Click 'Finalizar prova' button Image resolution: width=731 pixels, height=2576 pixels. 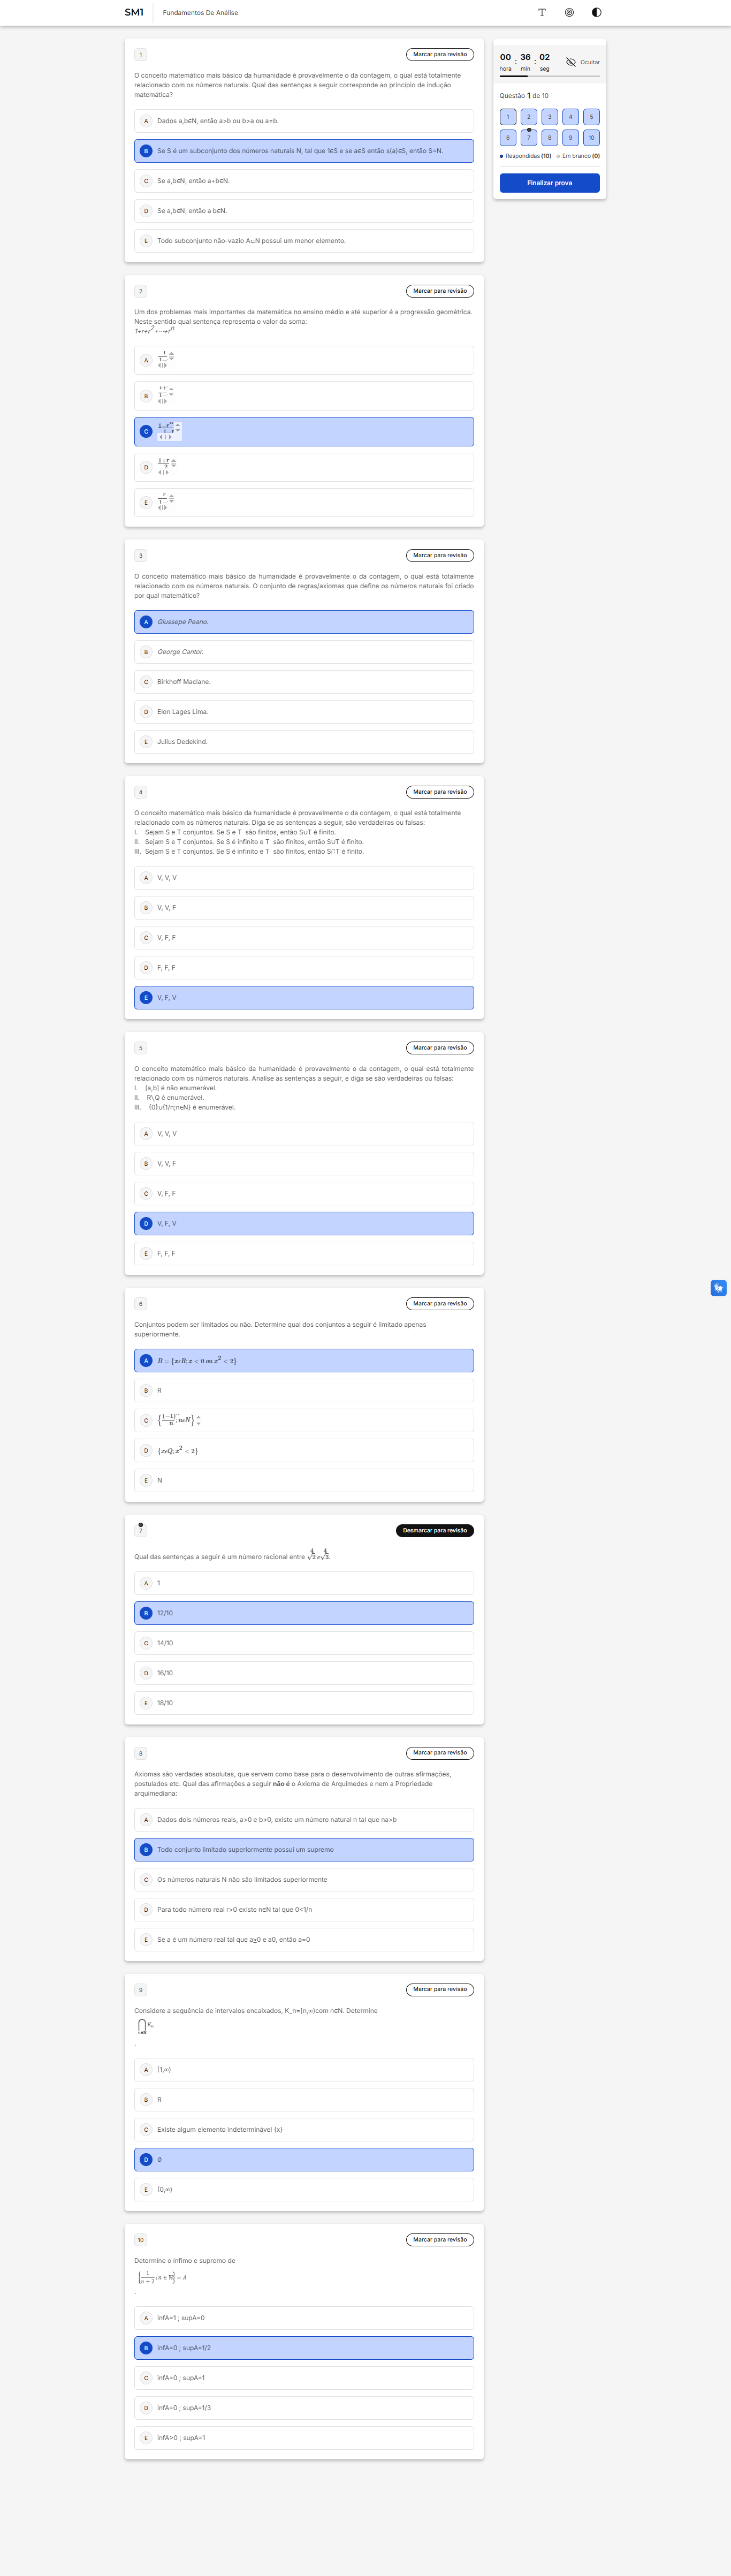[550, 183]
